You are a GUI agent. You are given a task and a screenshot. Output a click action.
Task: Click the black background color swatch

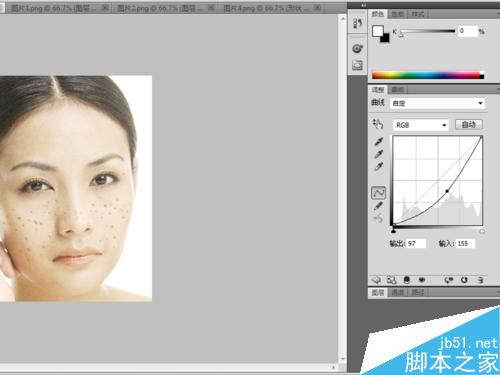(x=386, y=39)
